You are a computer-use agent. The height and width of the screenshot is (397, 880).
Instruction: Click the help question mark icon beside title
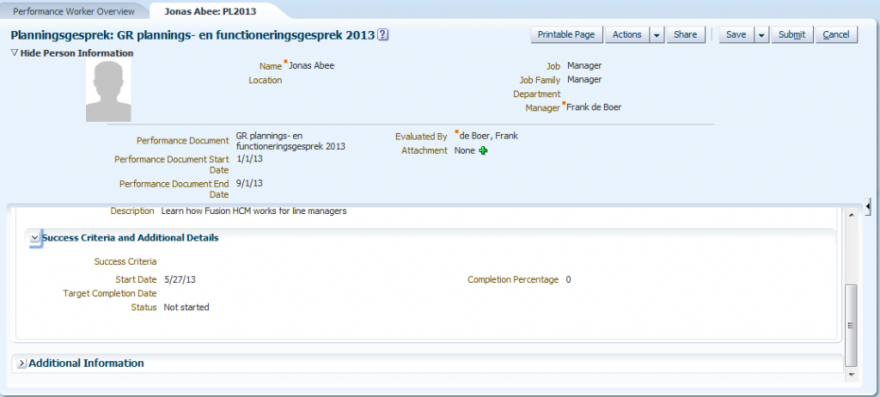[383, 35]
